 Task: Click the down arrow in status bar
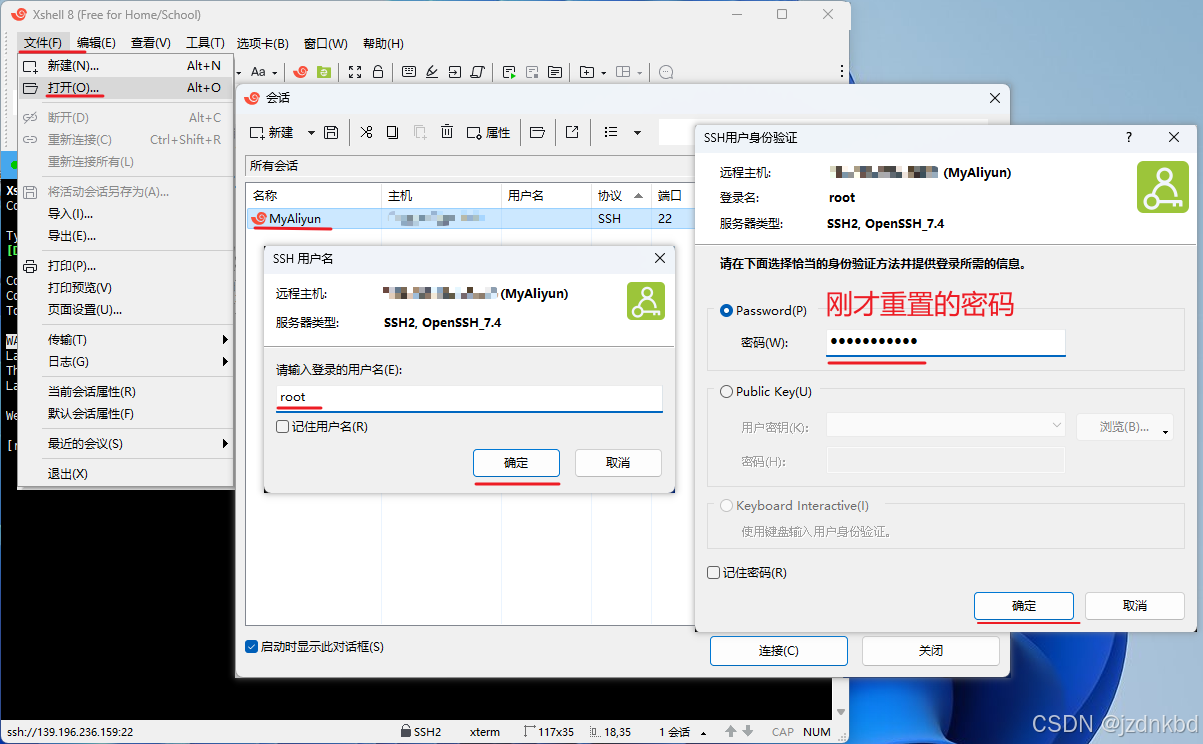coord(746,732)
